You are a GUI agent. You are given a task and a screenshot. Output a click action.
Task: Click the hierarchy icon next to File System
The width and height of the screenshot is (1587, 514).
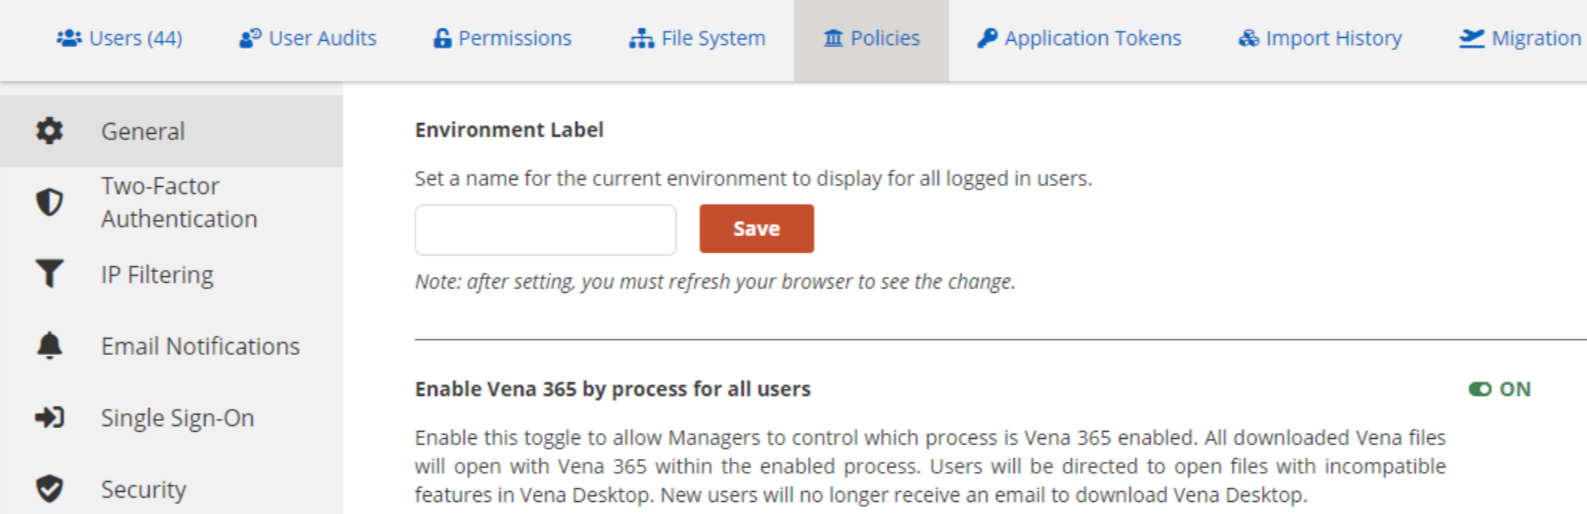(641, 38)
